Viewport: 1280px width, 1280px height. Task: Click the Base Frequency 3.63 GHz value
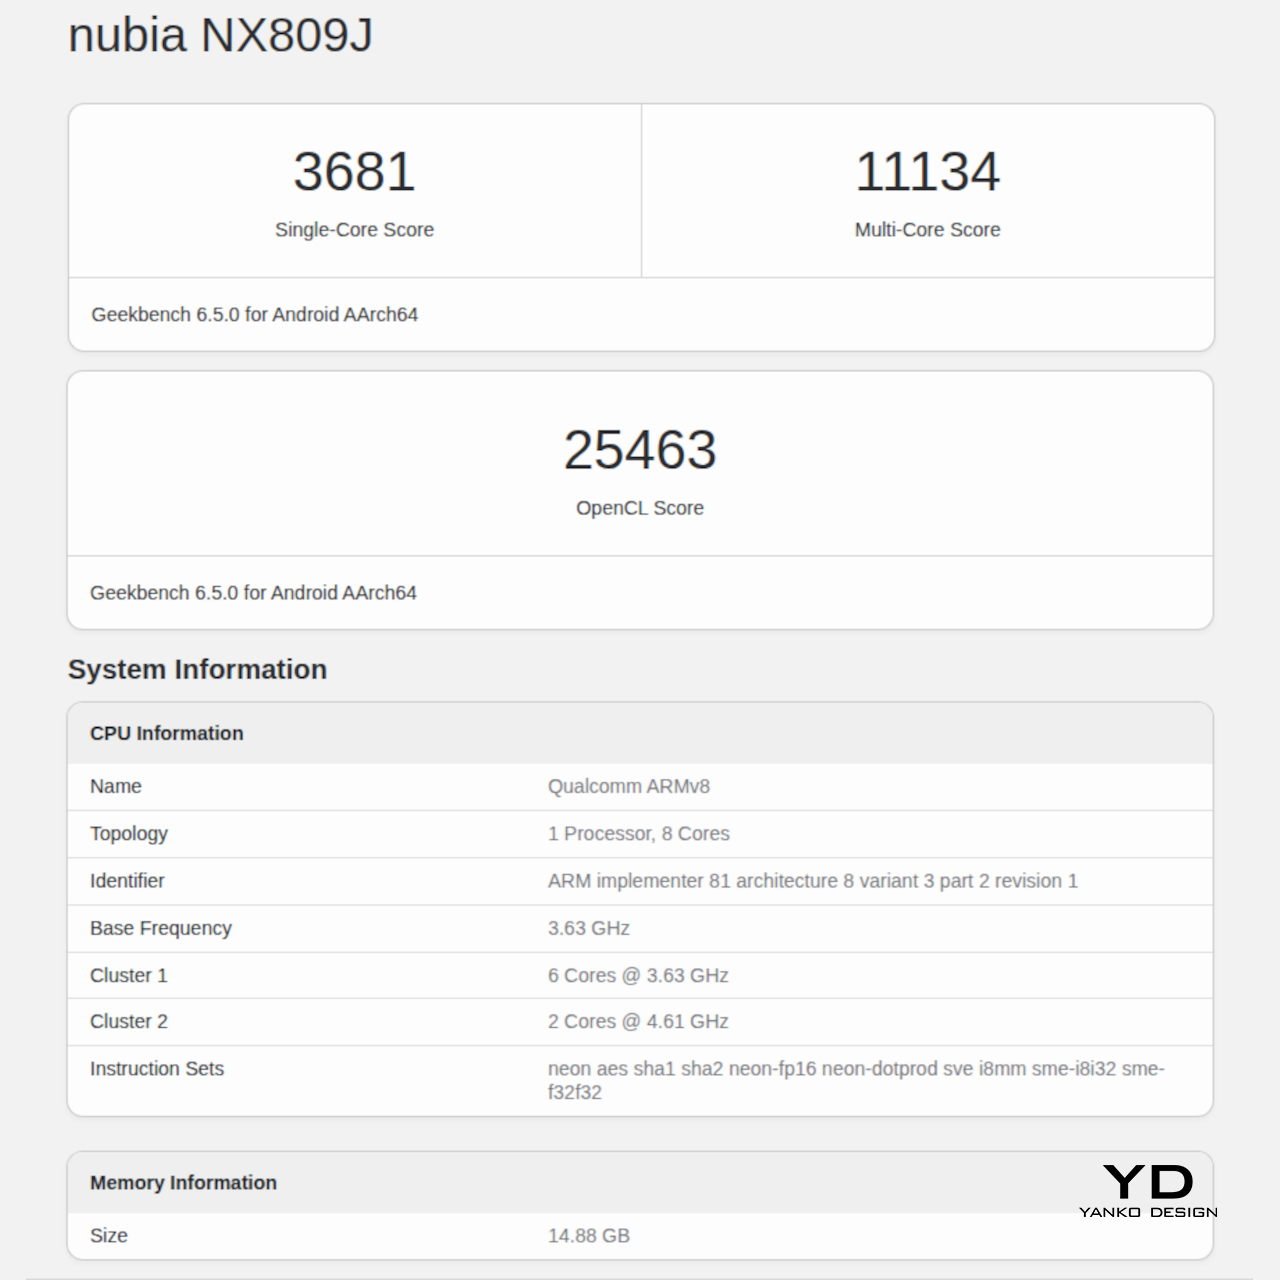point(588,928)
